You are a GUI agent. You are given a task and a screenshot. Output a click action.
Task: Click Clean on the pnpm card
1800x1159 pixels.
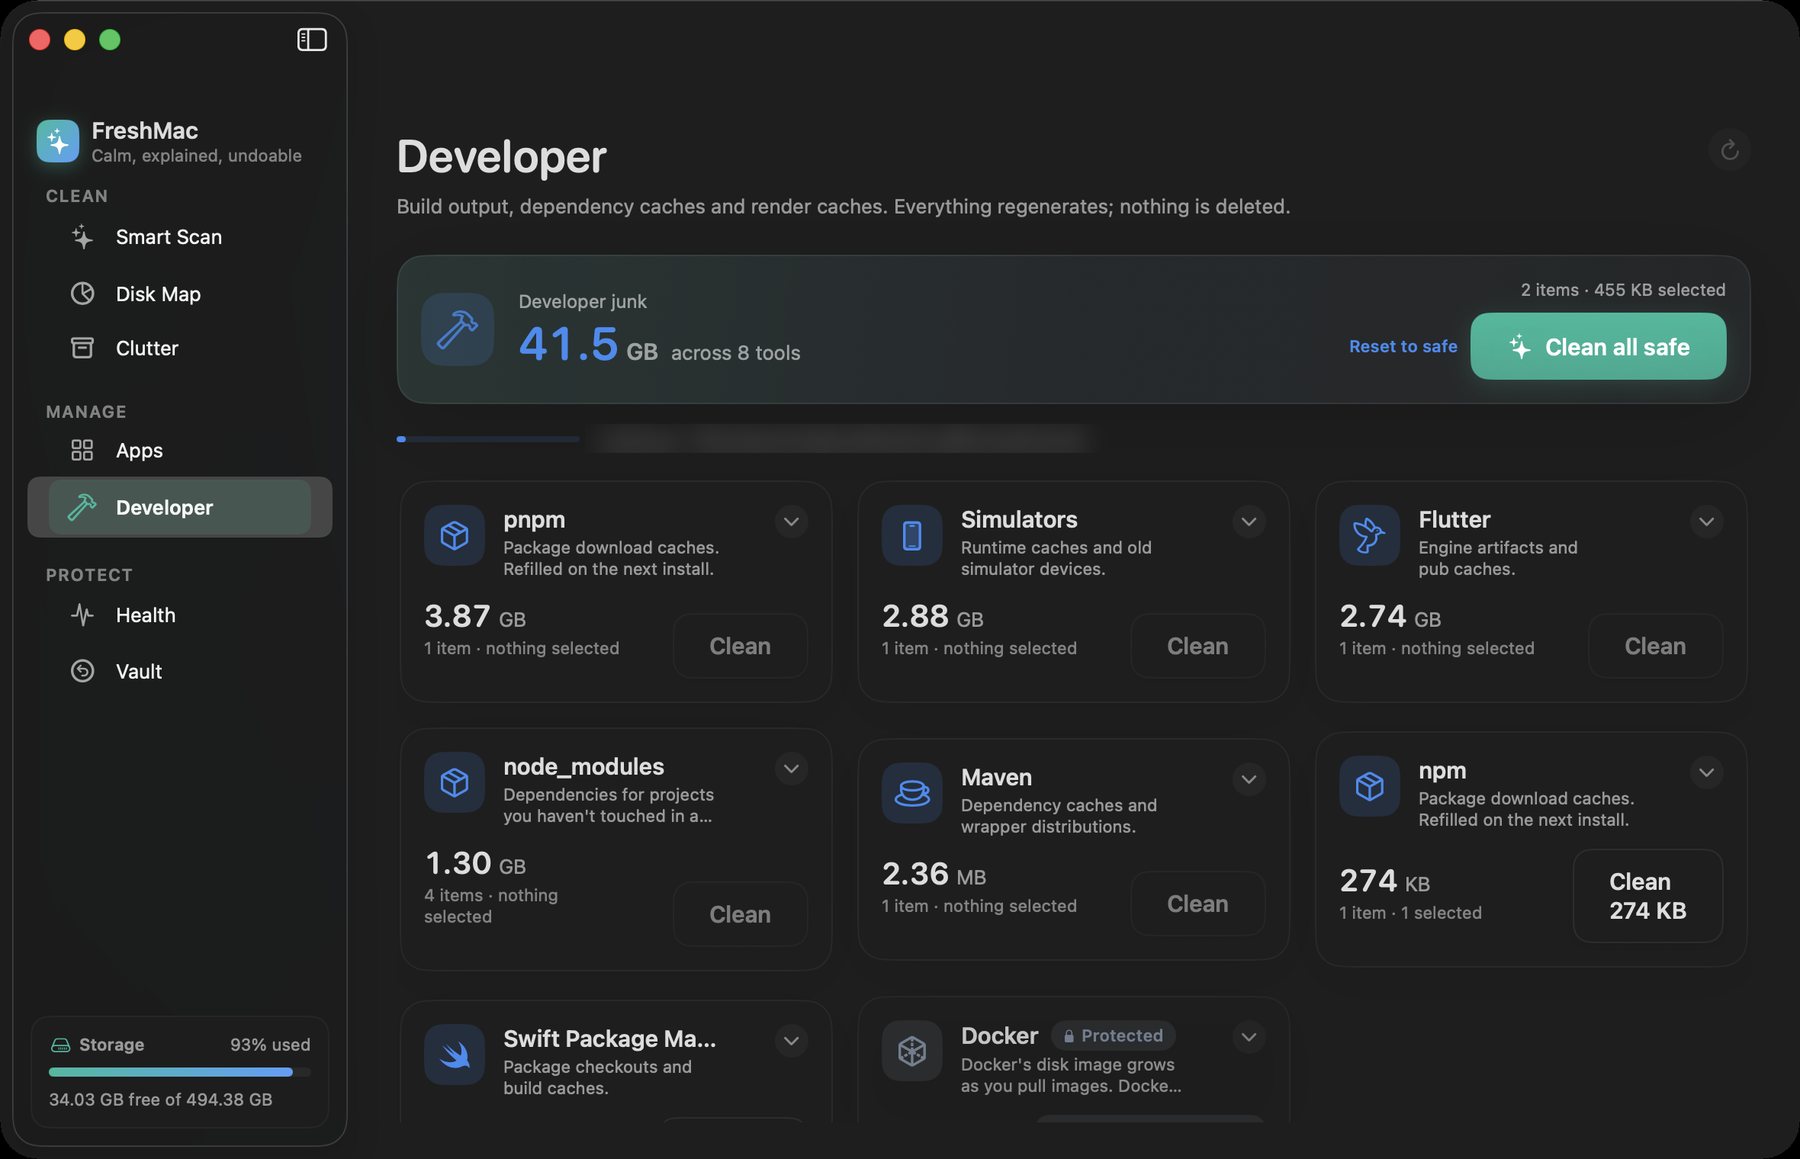tap(740, 646)
